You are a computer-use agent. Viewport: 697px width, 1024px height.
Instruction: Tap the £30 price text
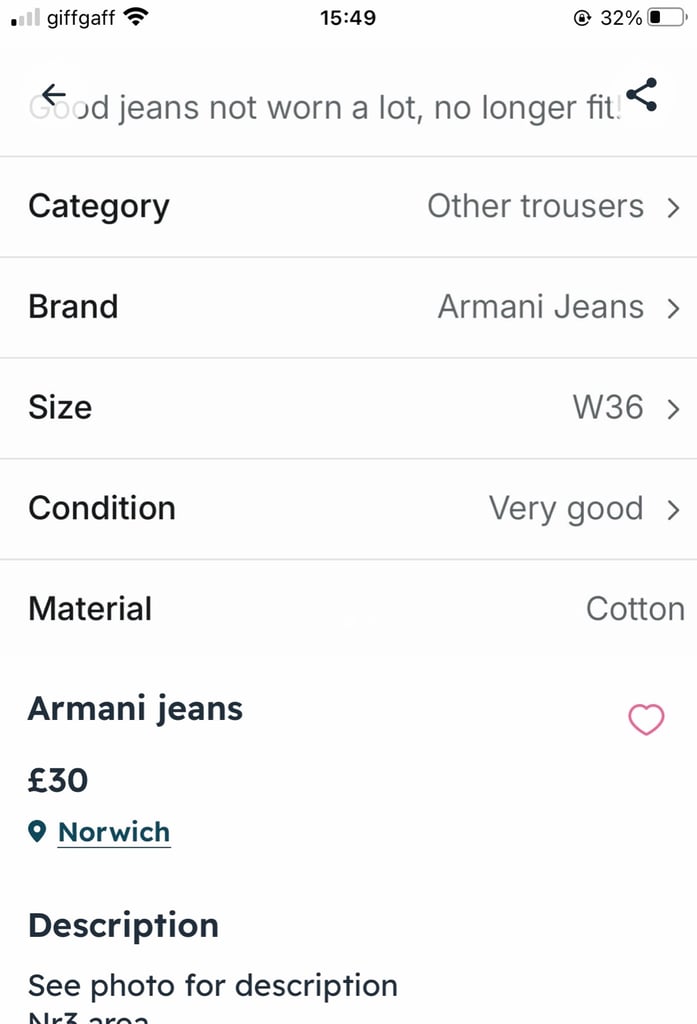(57, 780)
